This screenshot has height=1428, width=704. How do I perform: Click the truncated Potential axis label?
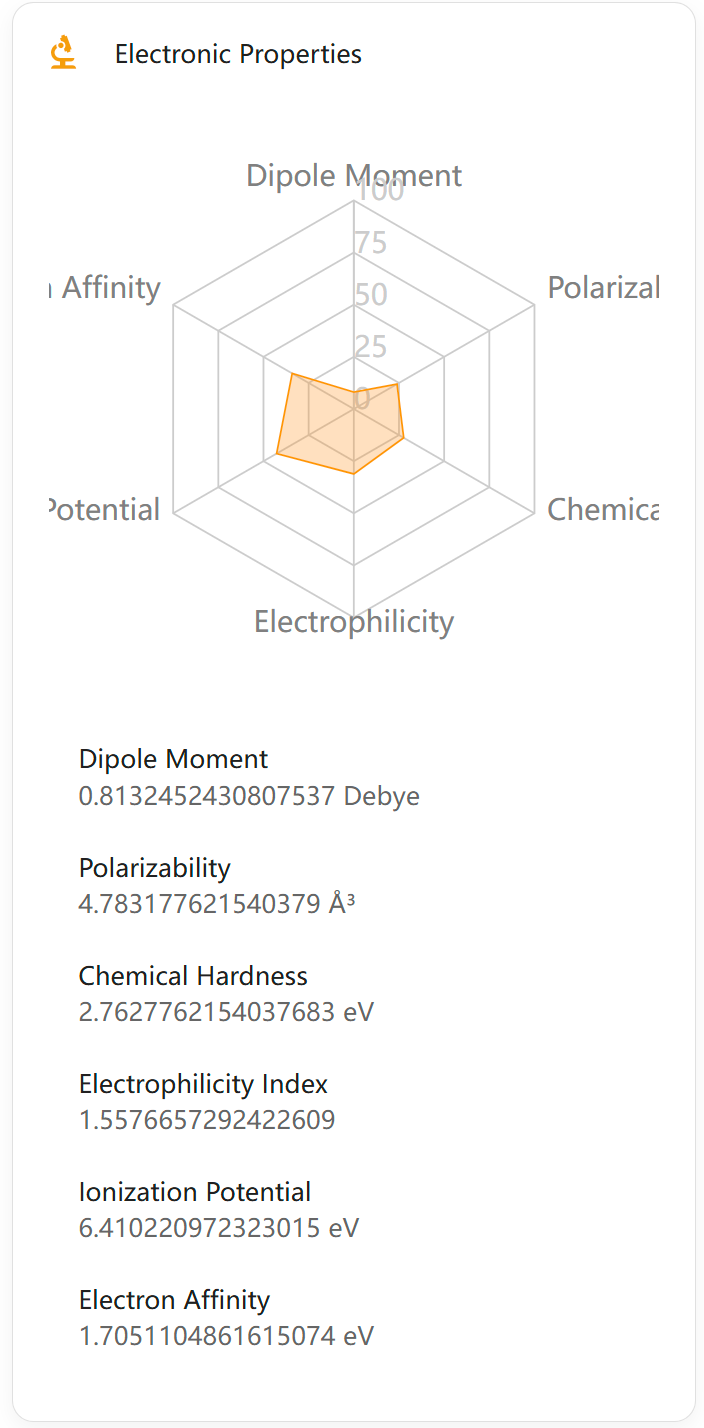tap(105, 510)
